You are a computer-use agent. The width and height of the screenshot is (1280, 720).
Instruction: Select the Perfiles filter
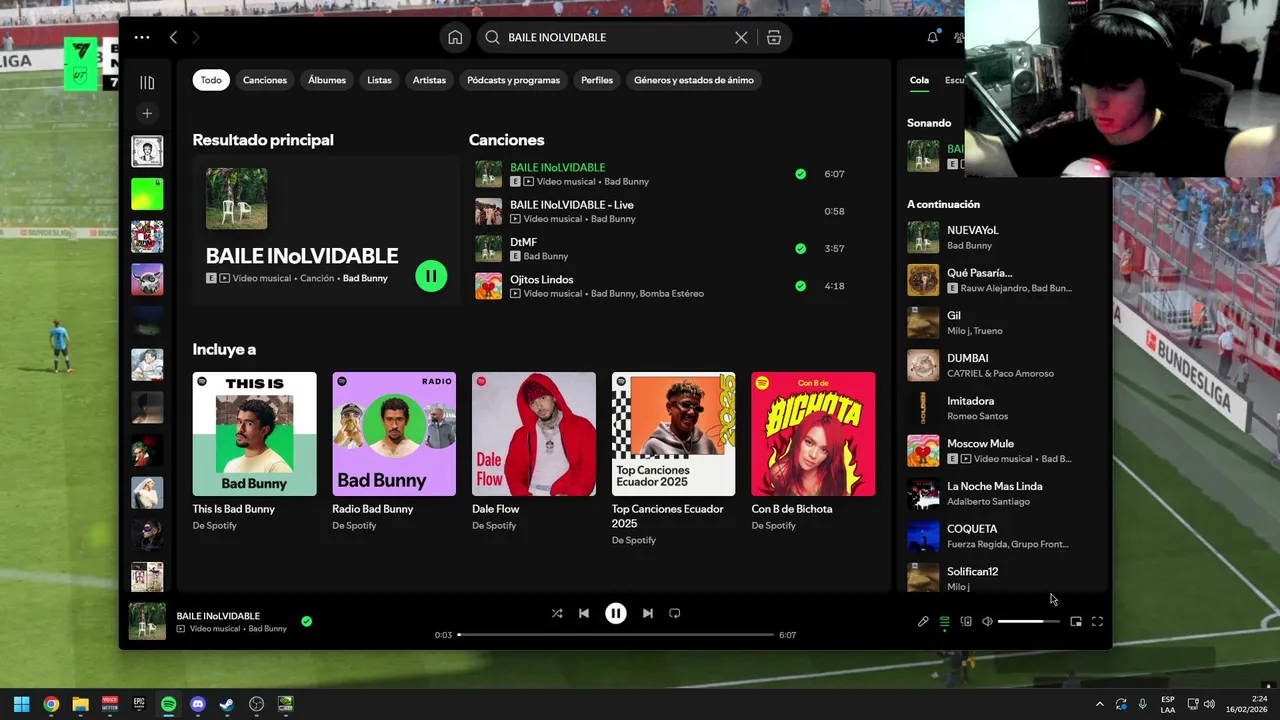point(597,80)
